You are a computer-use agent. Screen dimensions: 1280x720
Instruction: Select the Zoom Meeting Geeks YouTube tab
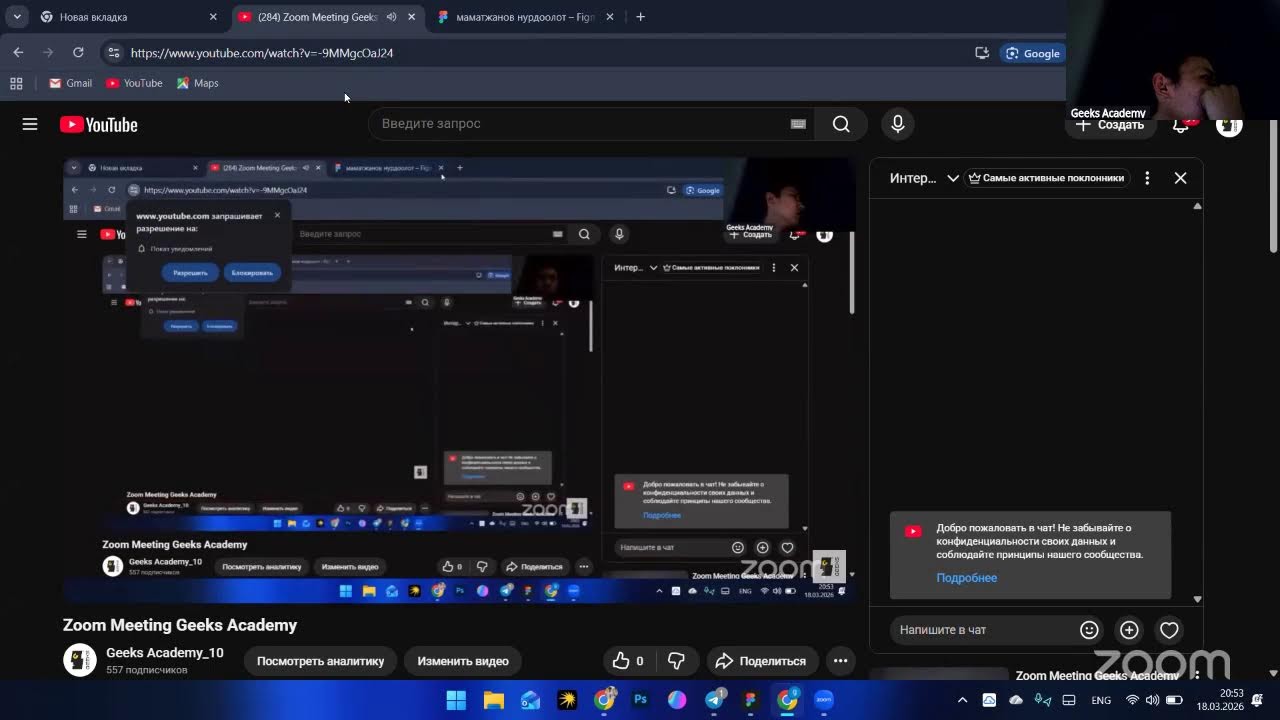point(315,17)
